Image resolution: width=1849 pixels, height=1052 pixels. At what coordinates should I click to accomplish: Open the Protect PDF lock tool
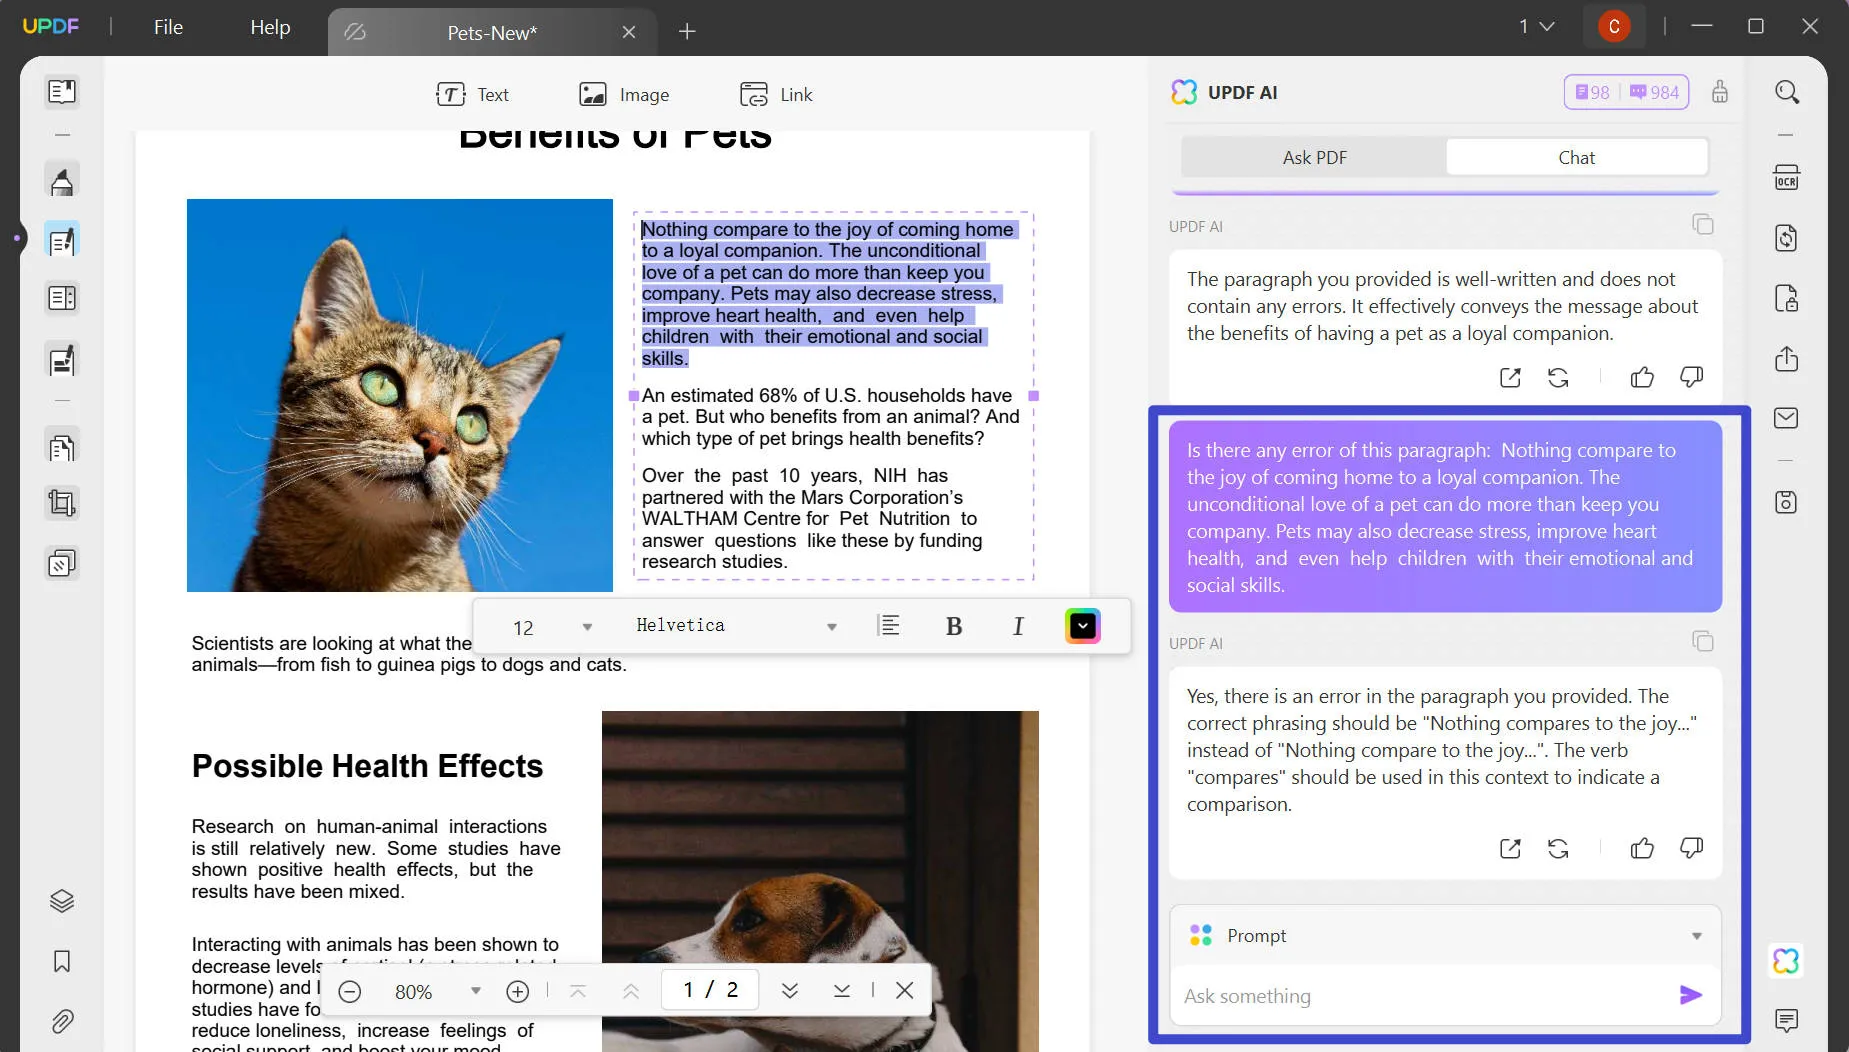tap(1787, 298)
